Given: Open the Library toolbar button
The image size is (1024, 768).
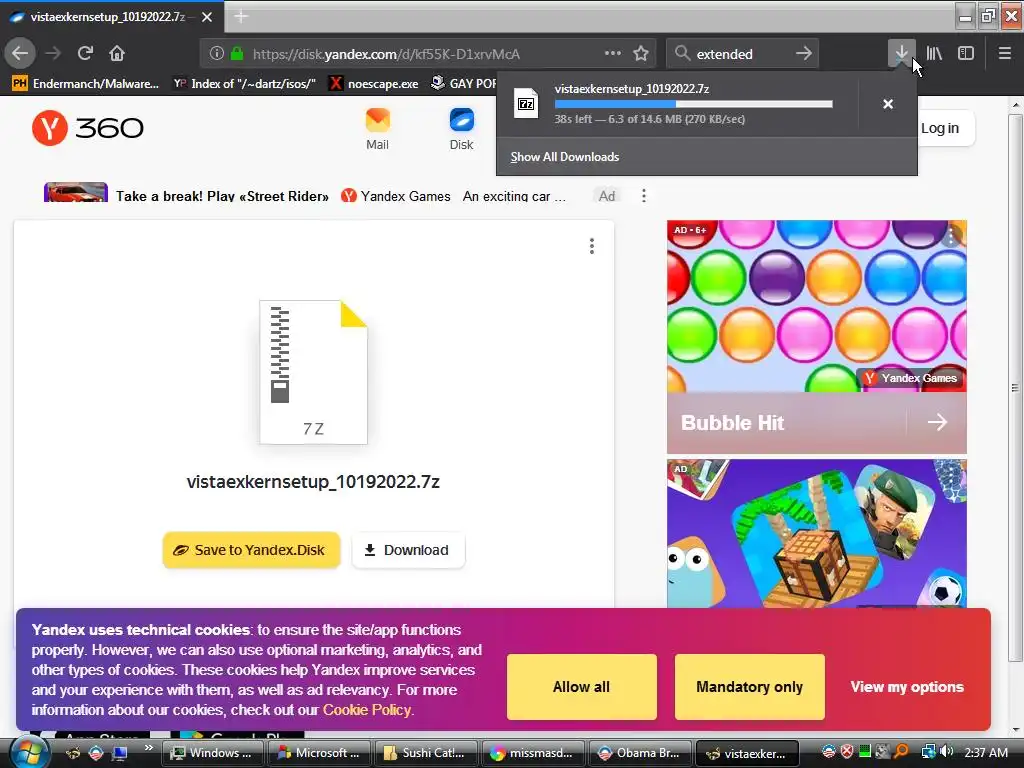Looking at the screenshot, I should coord(934,54).
